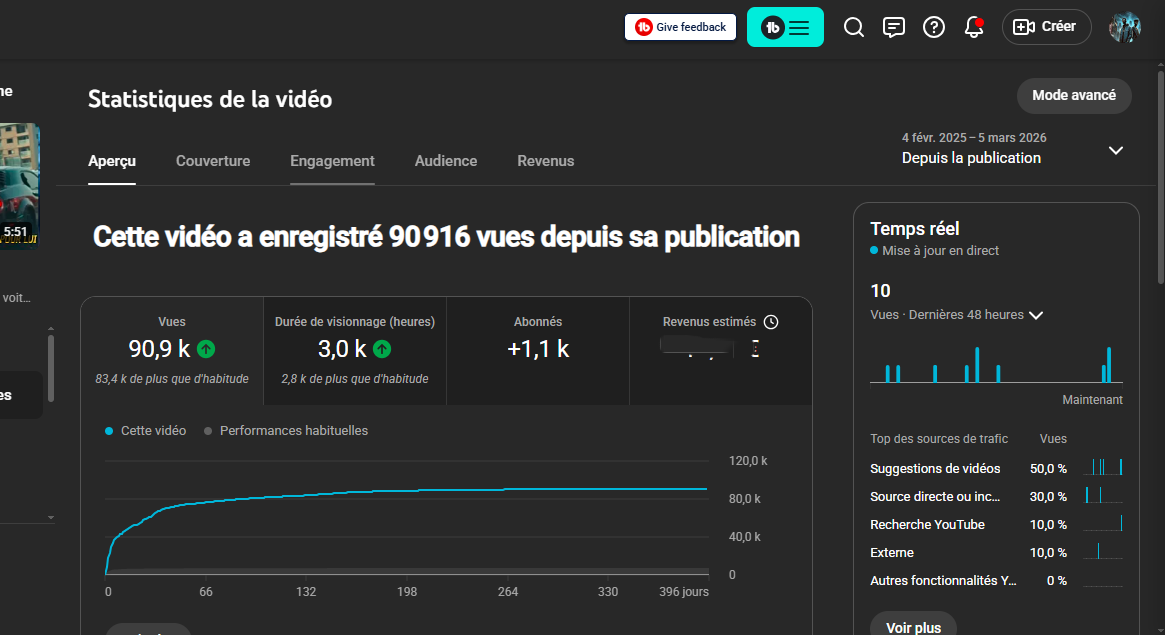This screenshot has width=1165, height=635.
Task: Expand Vues Dernières 48 heures dropdown
Action: coord(1036,315)
